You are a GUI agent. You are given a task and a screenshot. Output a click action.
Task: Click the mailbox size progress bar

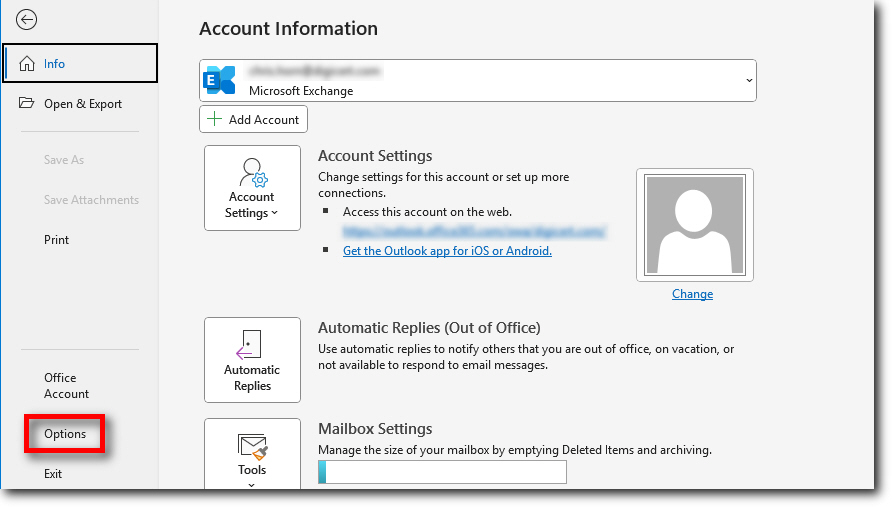click(443, 472)
